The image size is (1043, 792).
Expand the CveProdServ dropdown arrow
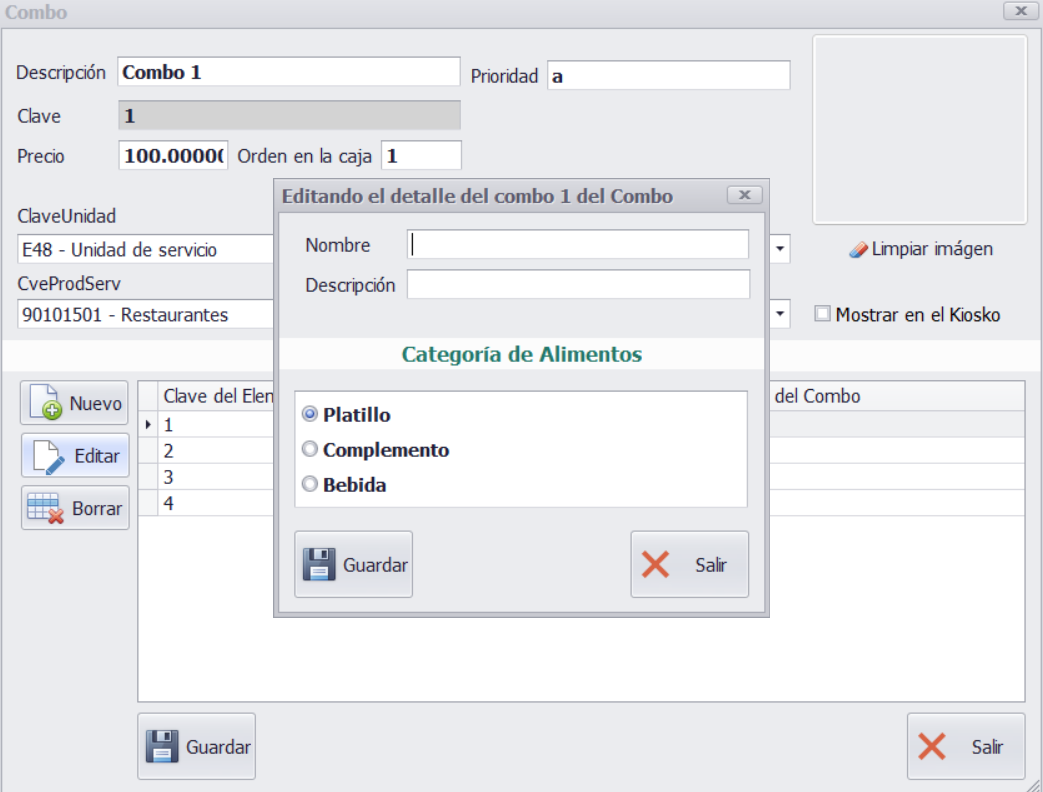tap(780, 314)
